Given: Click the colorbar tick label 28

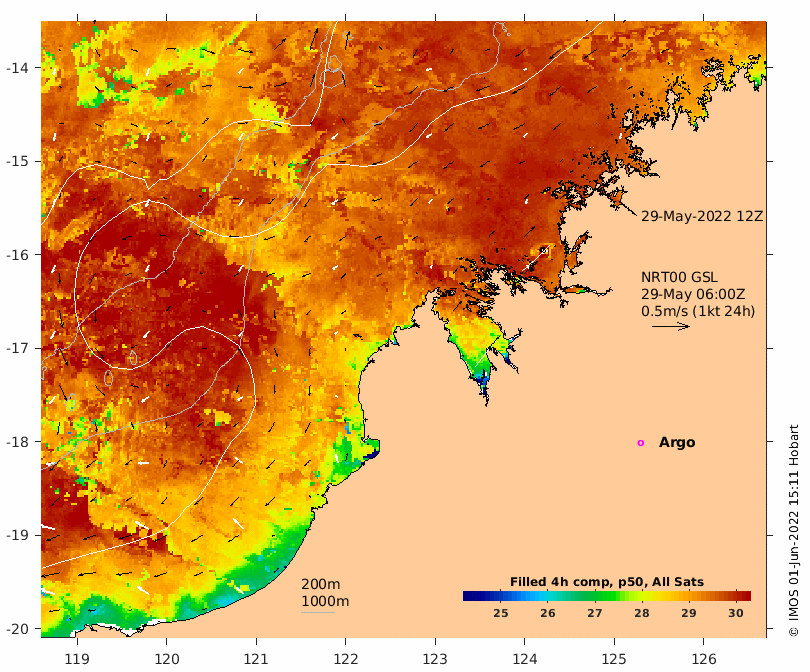Looking at the screenshot, I should [x=642, y=613].
